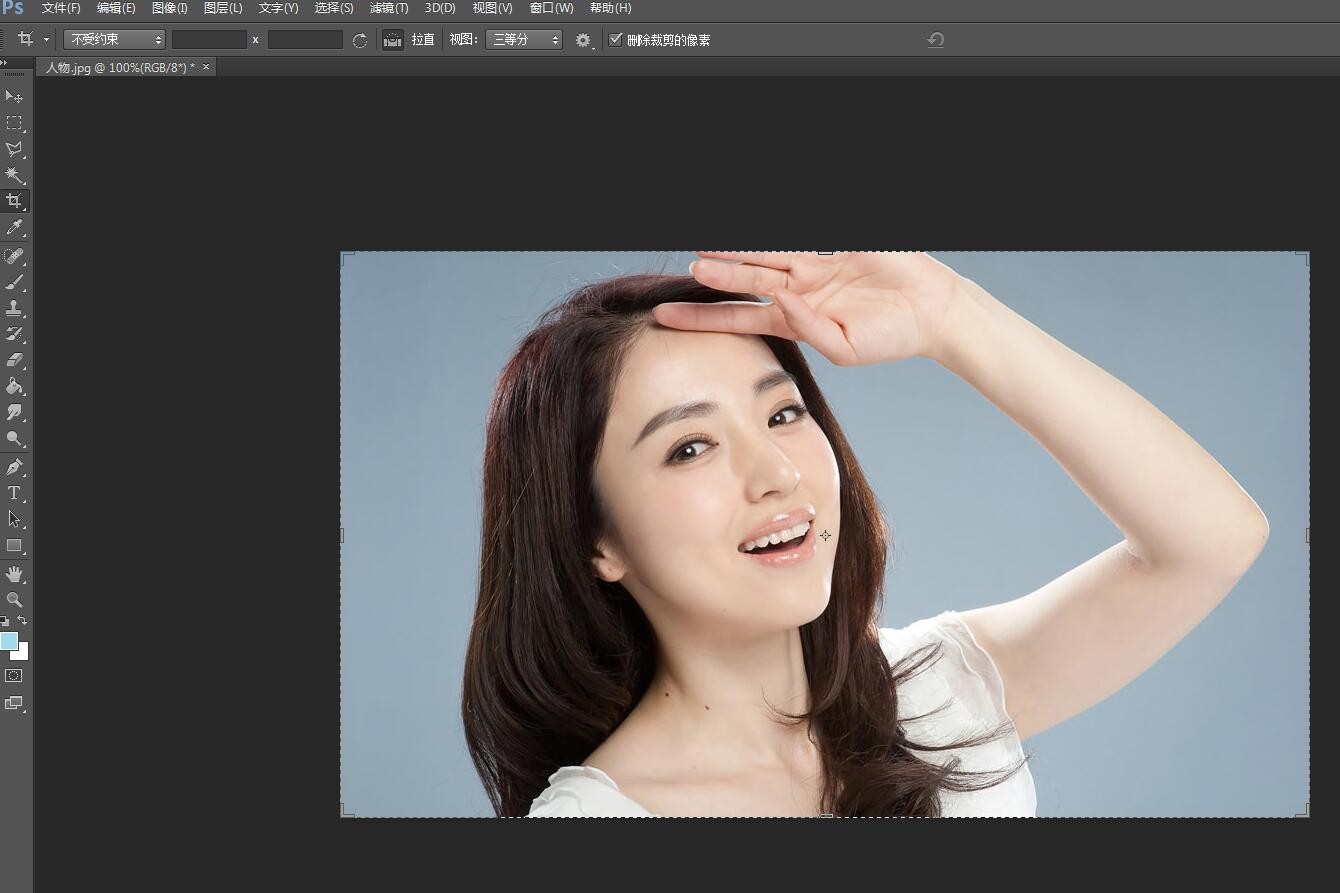The height and width of the screenshot is (893, 1340).
Task: Close the 人物.jpg document tab
Action: 206,67
